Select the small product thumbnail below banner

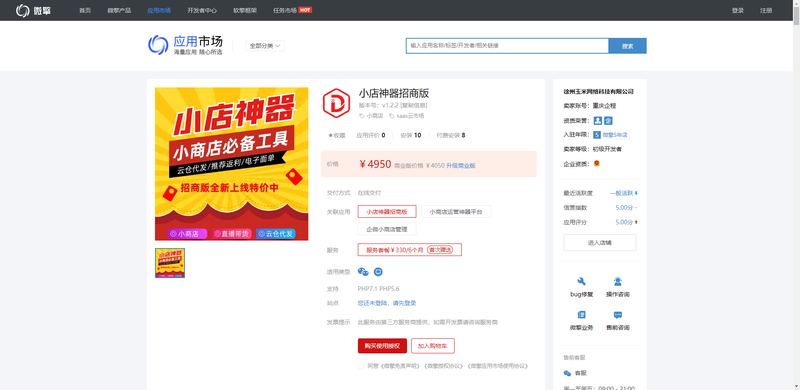170,263
